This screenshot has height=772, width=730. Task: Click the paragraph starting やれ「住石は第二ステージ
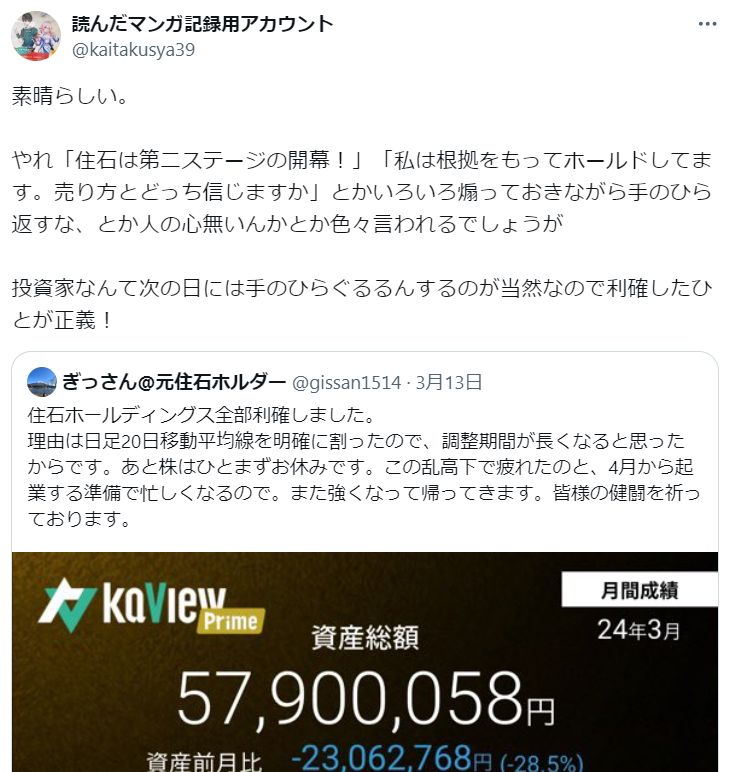click(362, 192)
